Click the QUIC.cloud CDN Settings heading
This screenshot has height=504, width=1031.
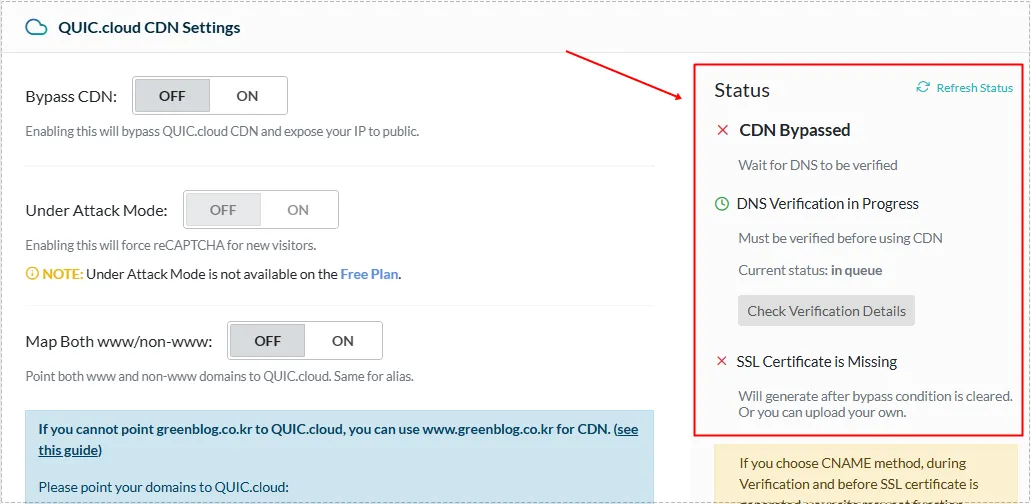[x=149, y=28]
